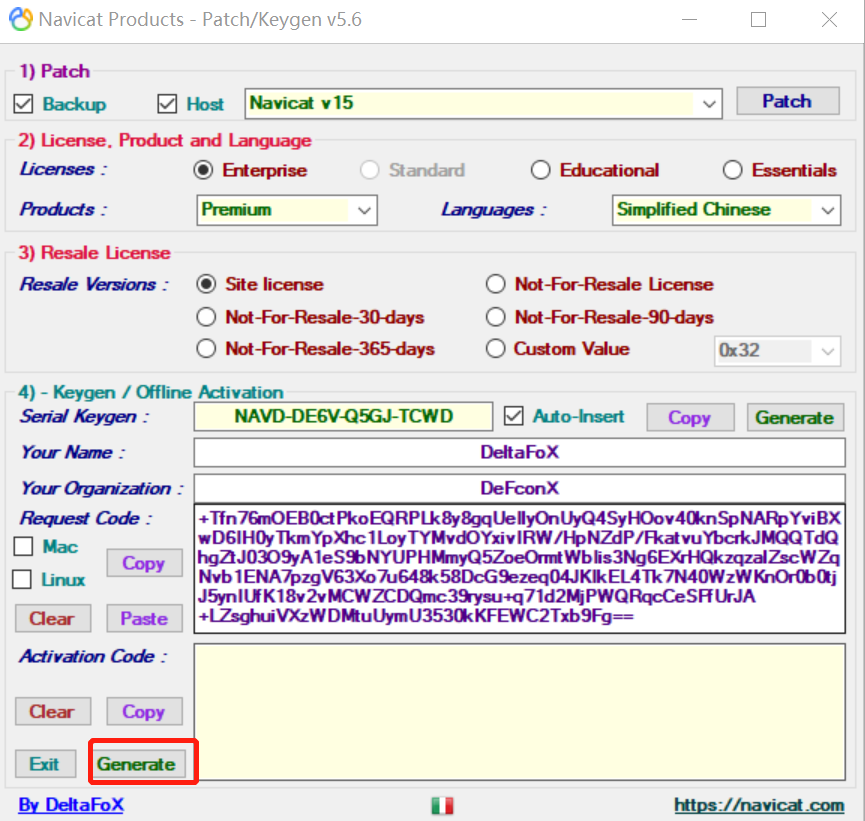Open the 0x32 custom value dropdown
This screenshot has width=865, height=821.
coord(777,351)
